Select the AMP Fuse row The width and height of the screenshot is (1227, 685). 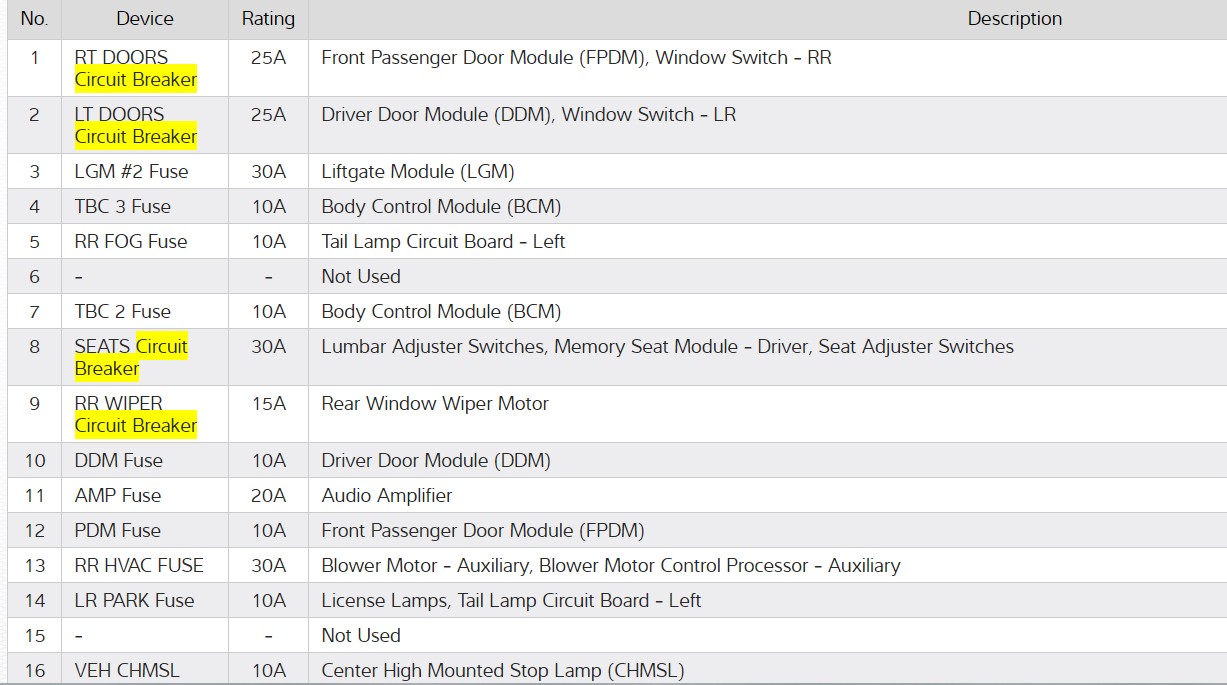(x=117, y=495)
